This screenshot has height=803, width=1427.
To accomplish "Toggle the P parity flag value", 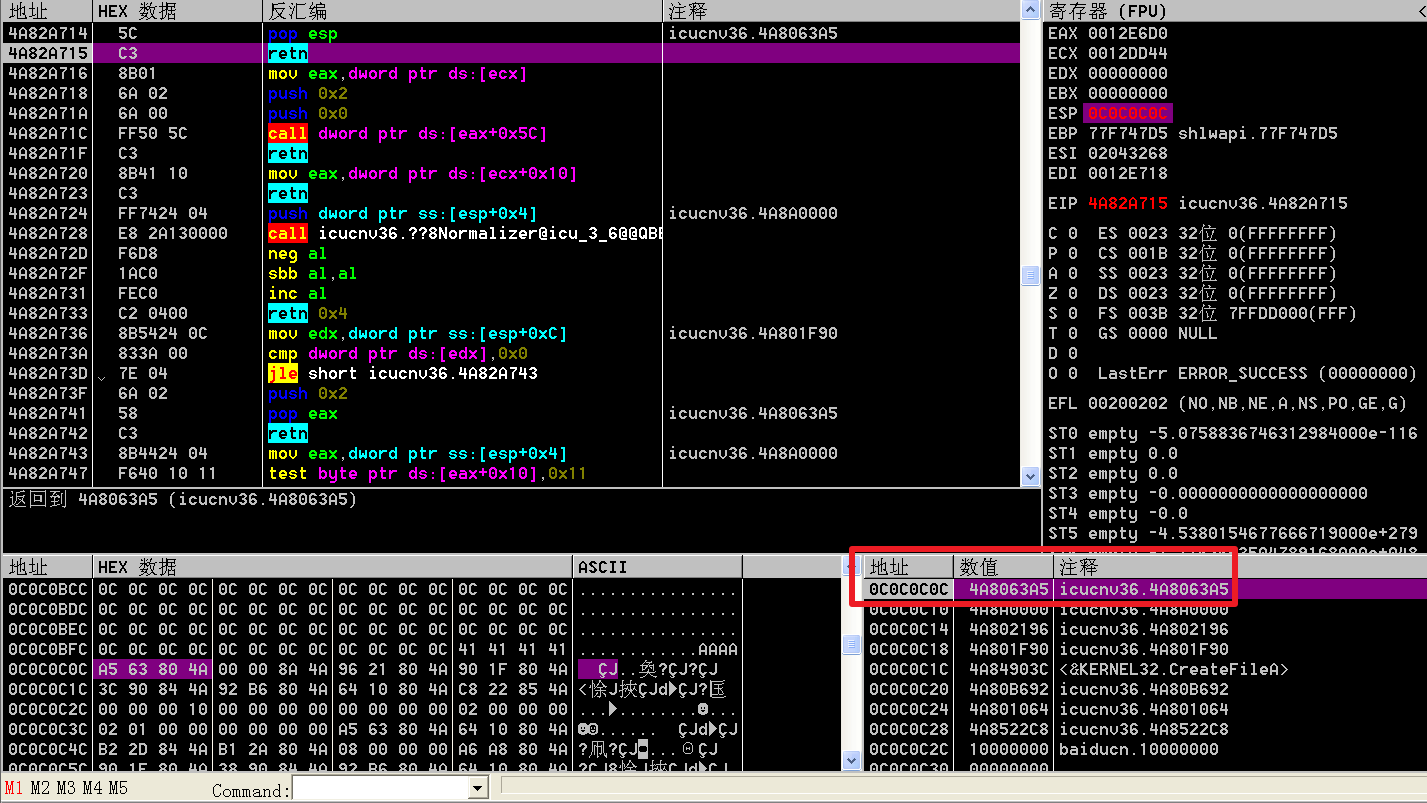I will coord(1073,253).
